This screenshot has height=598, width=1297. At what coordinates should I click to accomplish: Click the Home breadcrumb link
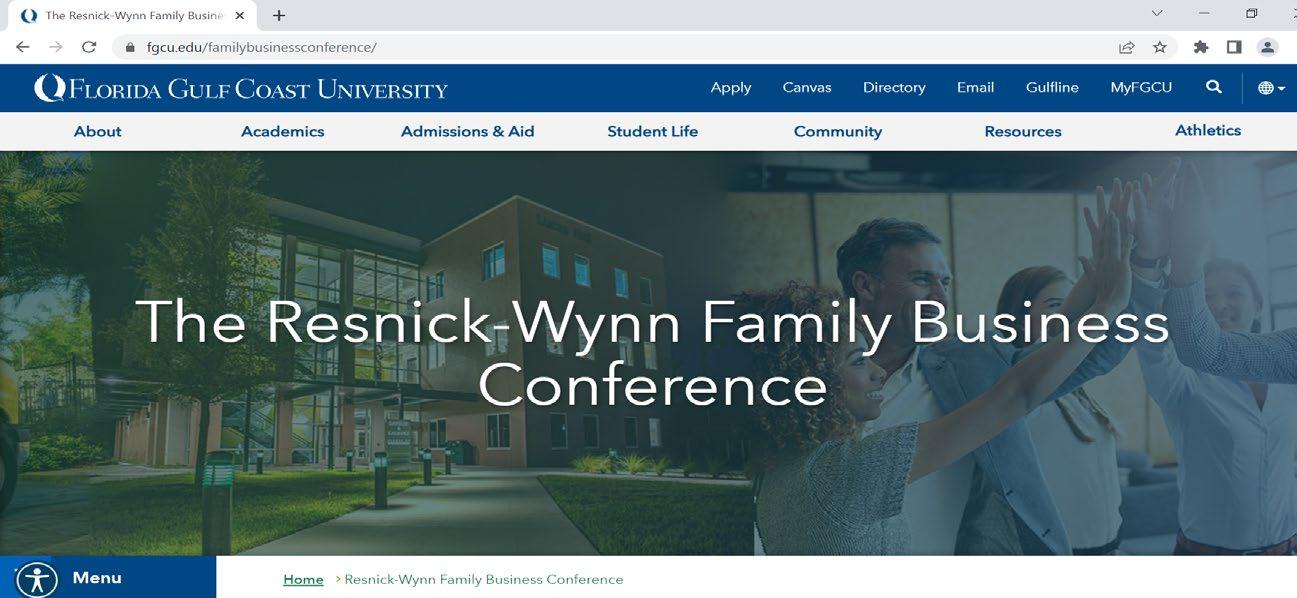pos(303,580)
